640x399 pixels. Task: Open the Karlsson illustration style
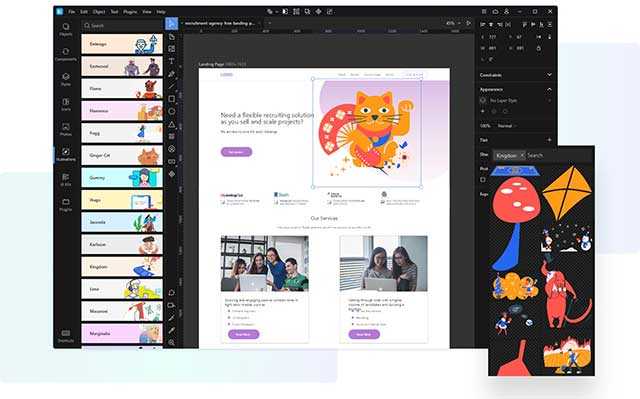coord(122,244)
